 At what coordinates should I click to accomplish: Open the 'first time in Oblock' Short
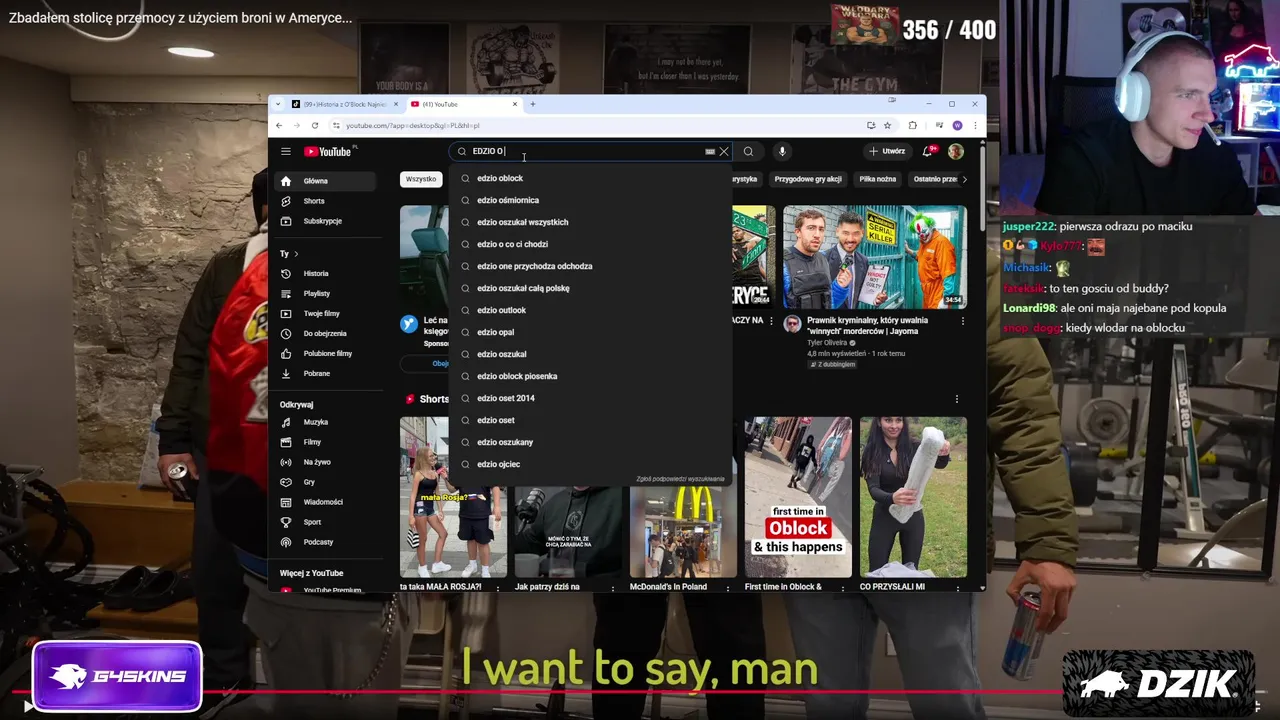click(798, 497)
